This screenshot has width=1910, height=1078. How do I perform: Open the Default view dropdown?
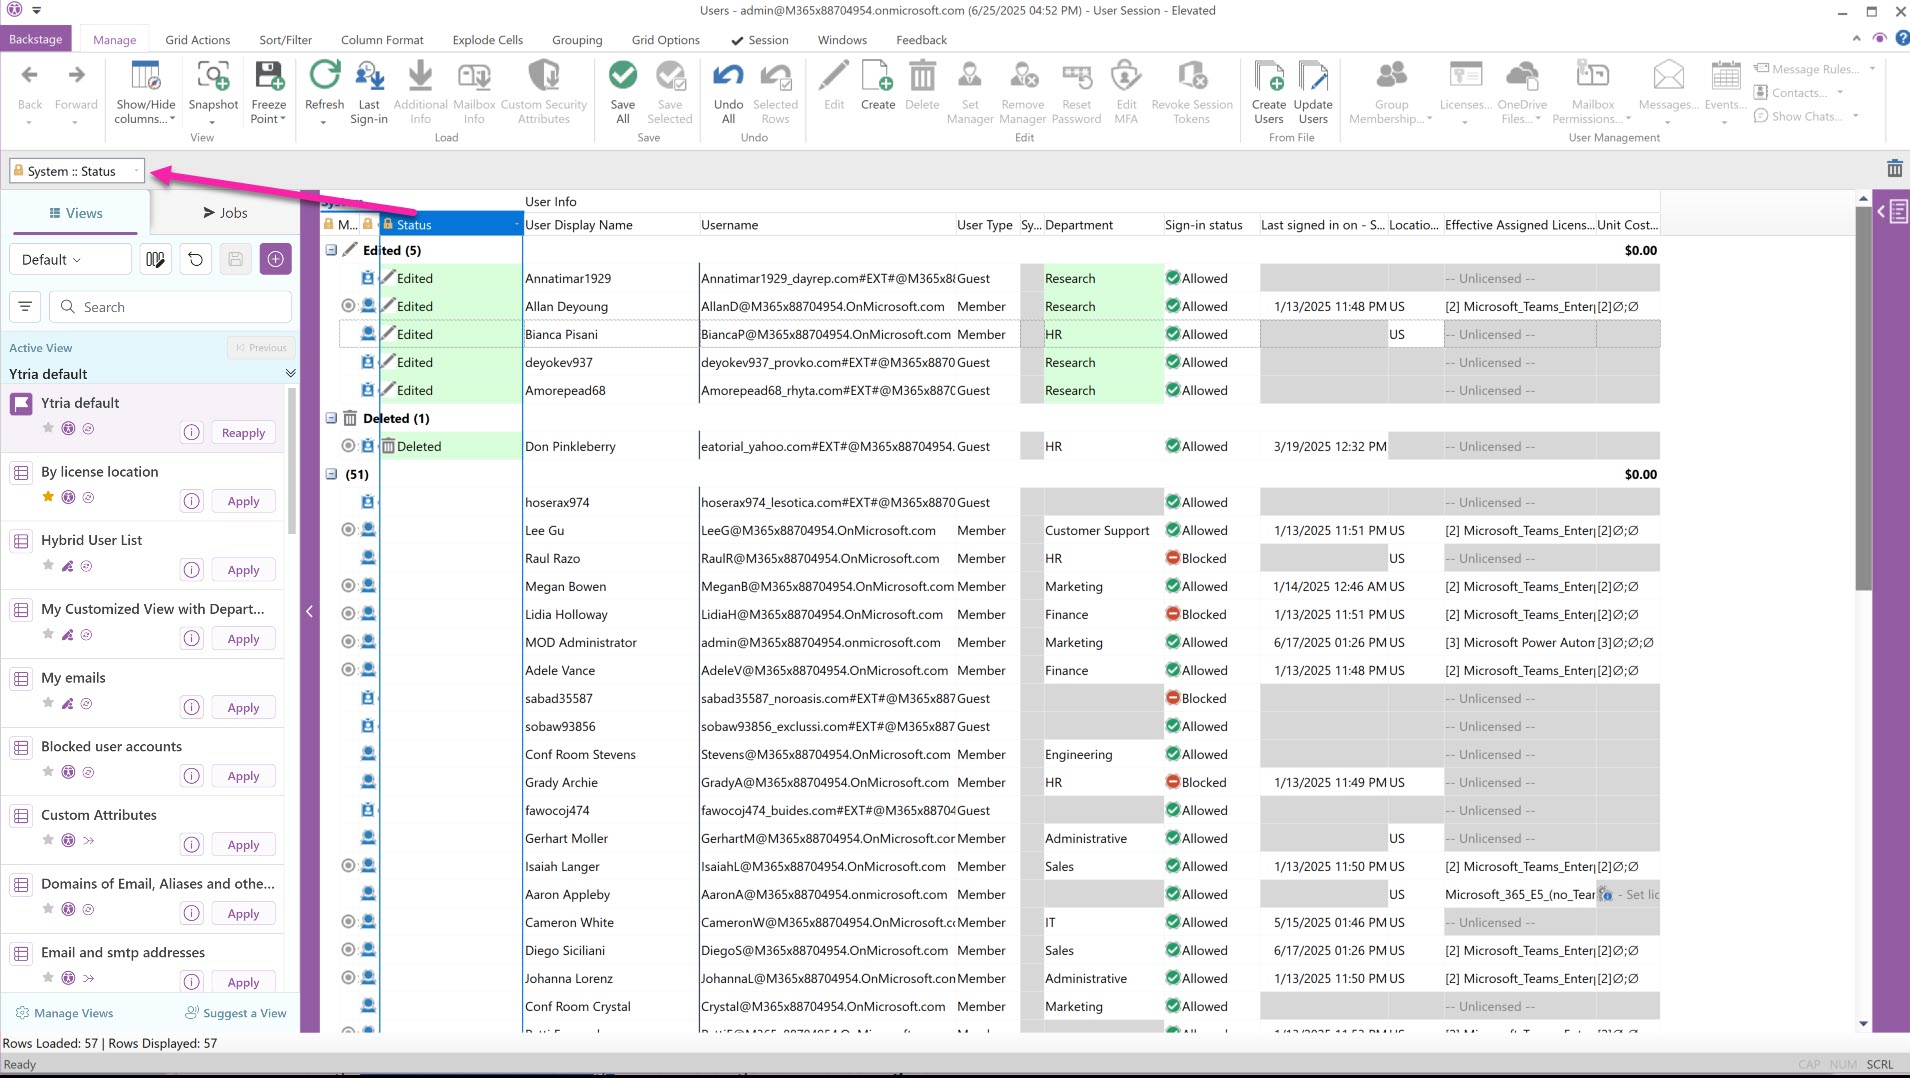70,260
